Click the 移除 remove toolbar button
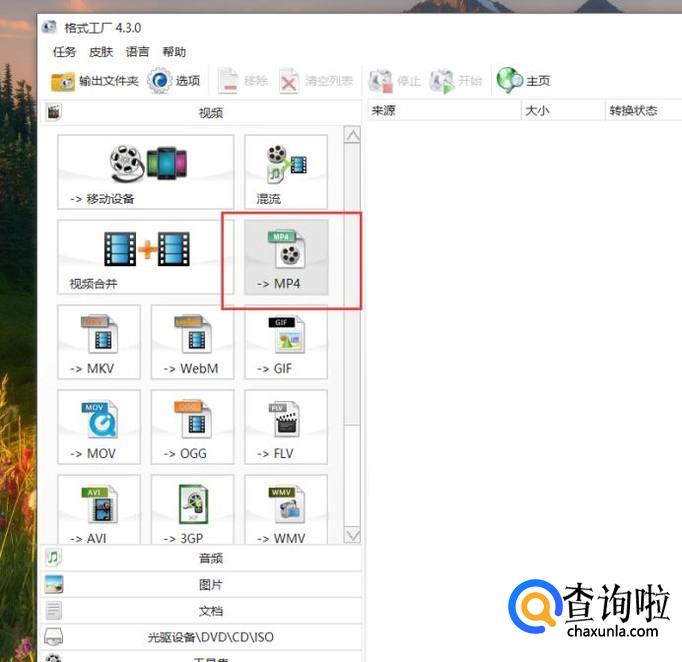 click(x=243, y=81)
